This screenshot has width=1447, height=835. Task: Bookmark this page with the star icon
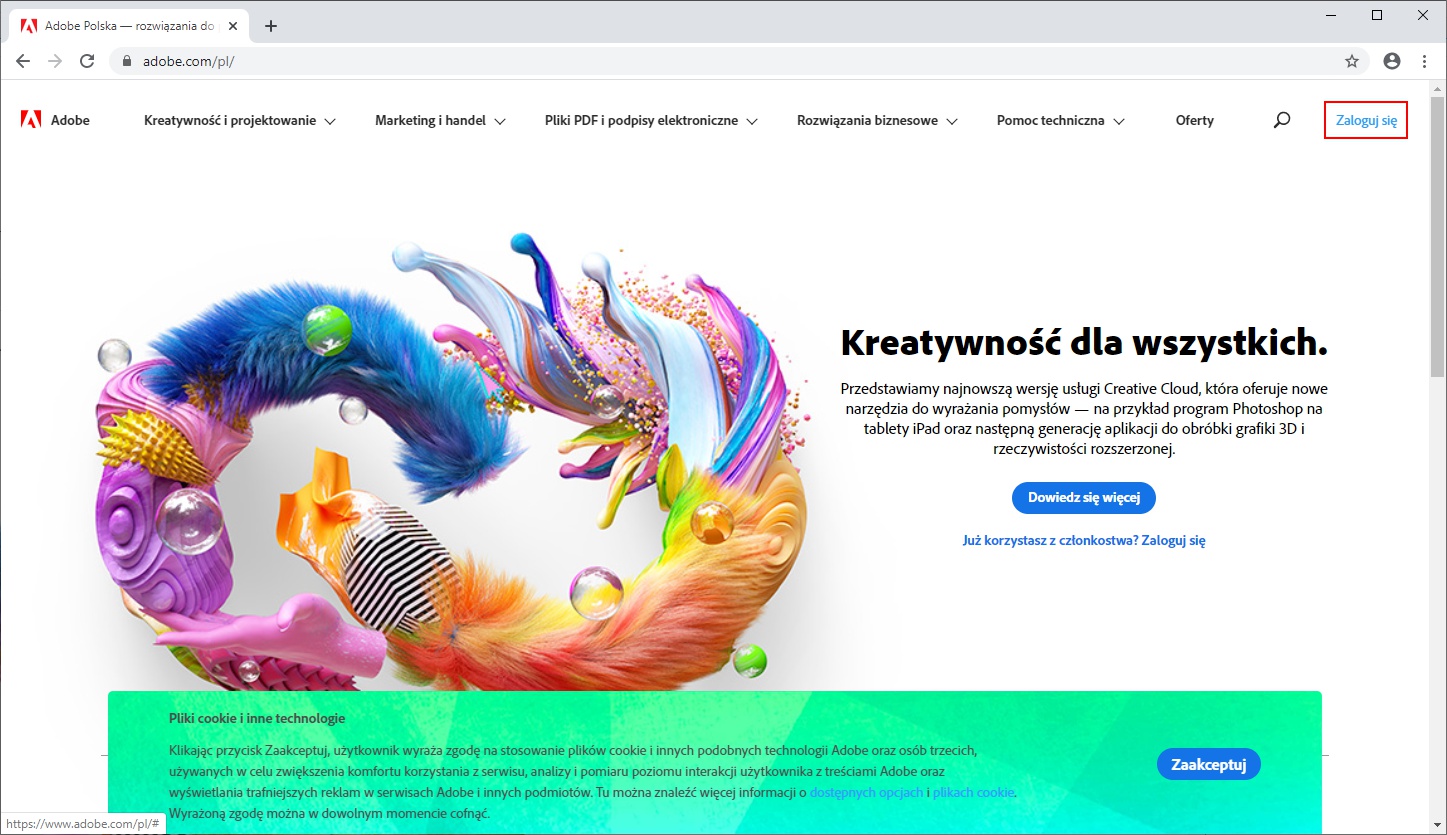click(x=1352, y=61)
